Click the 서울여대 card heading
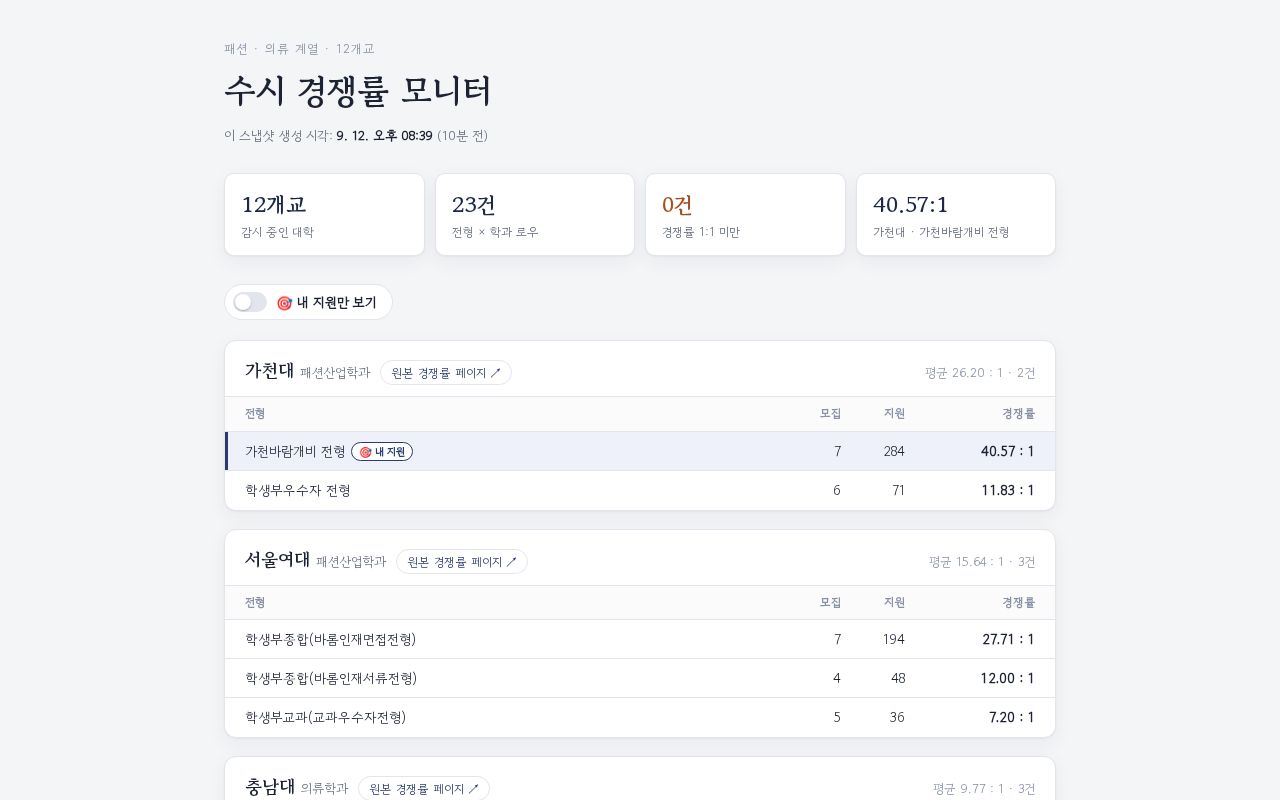The width and height of the screenshot is (1280, 800). [x=277, y=560]
